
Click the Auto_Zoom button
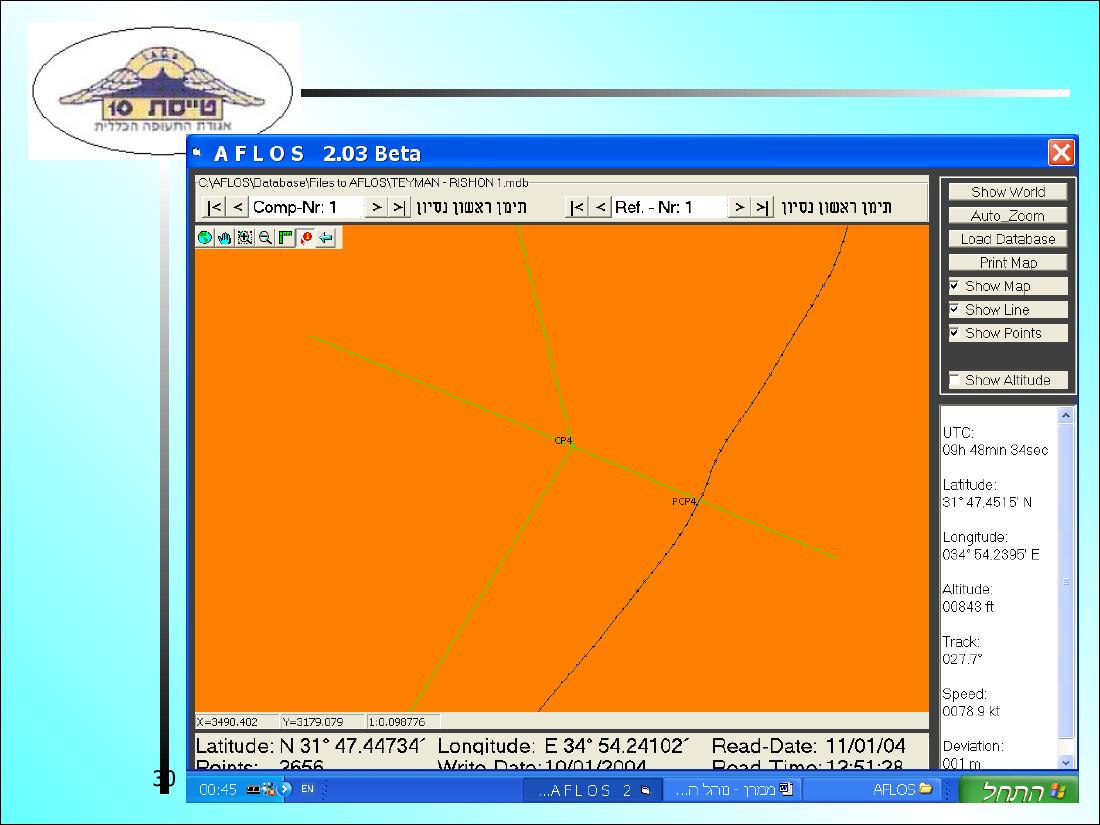coord(1008,215)
